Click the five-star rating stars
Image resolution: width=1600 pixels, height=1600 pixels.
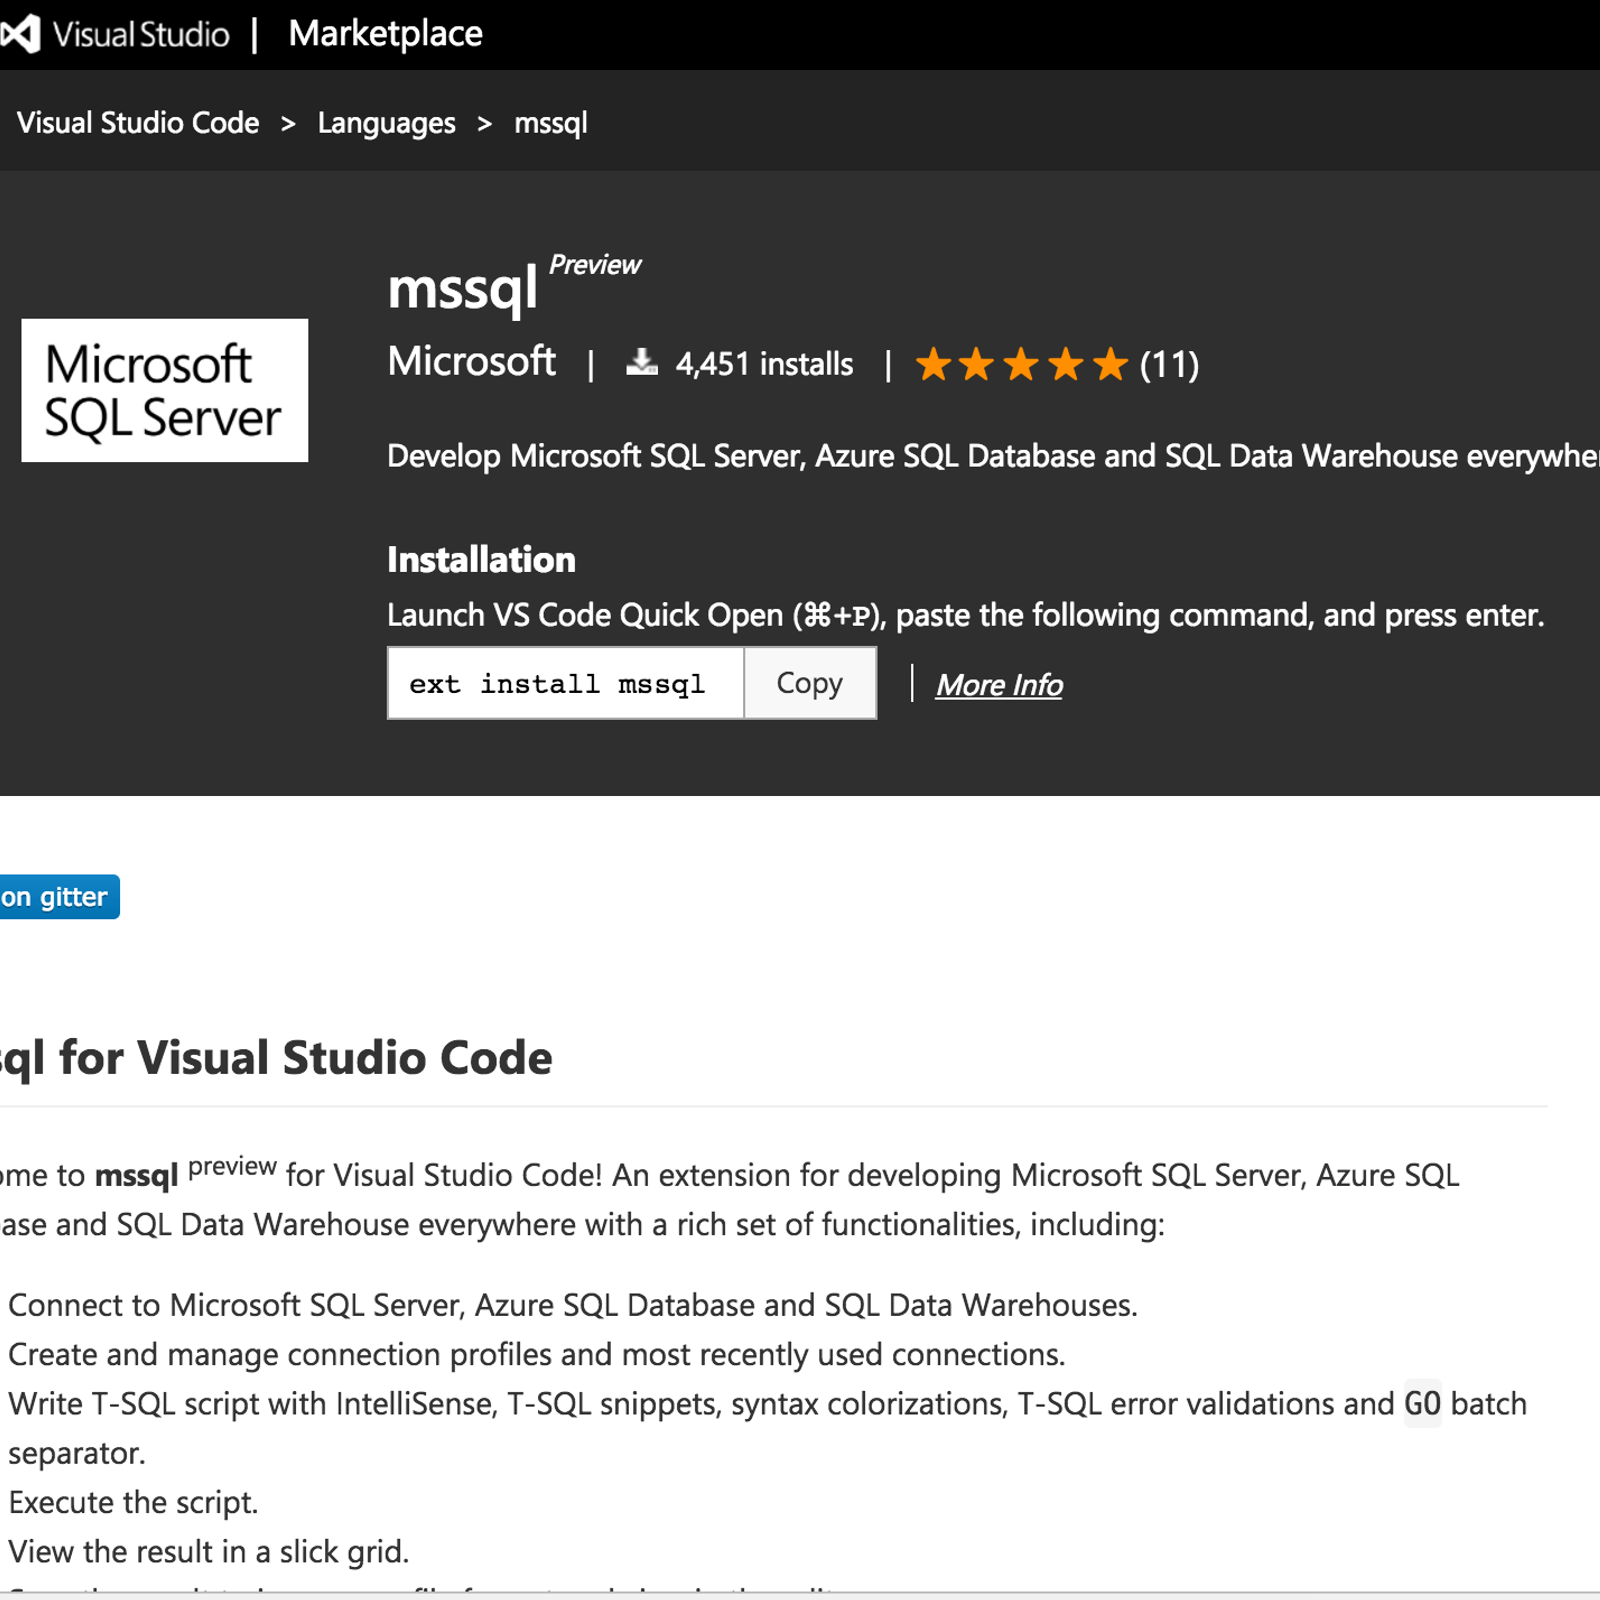pos(1022,364)
